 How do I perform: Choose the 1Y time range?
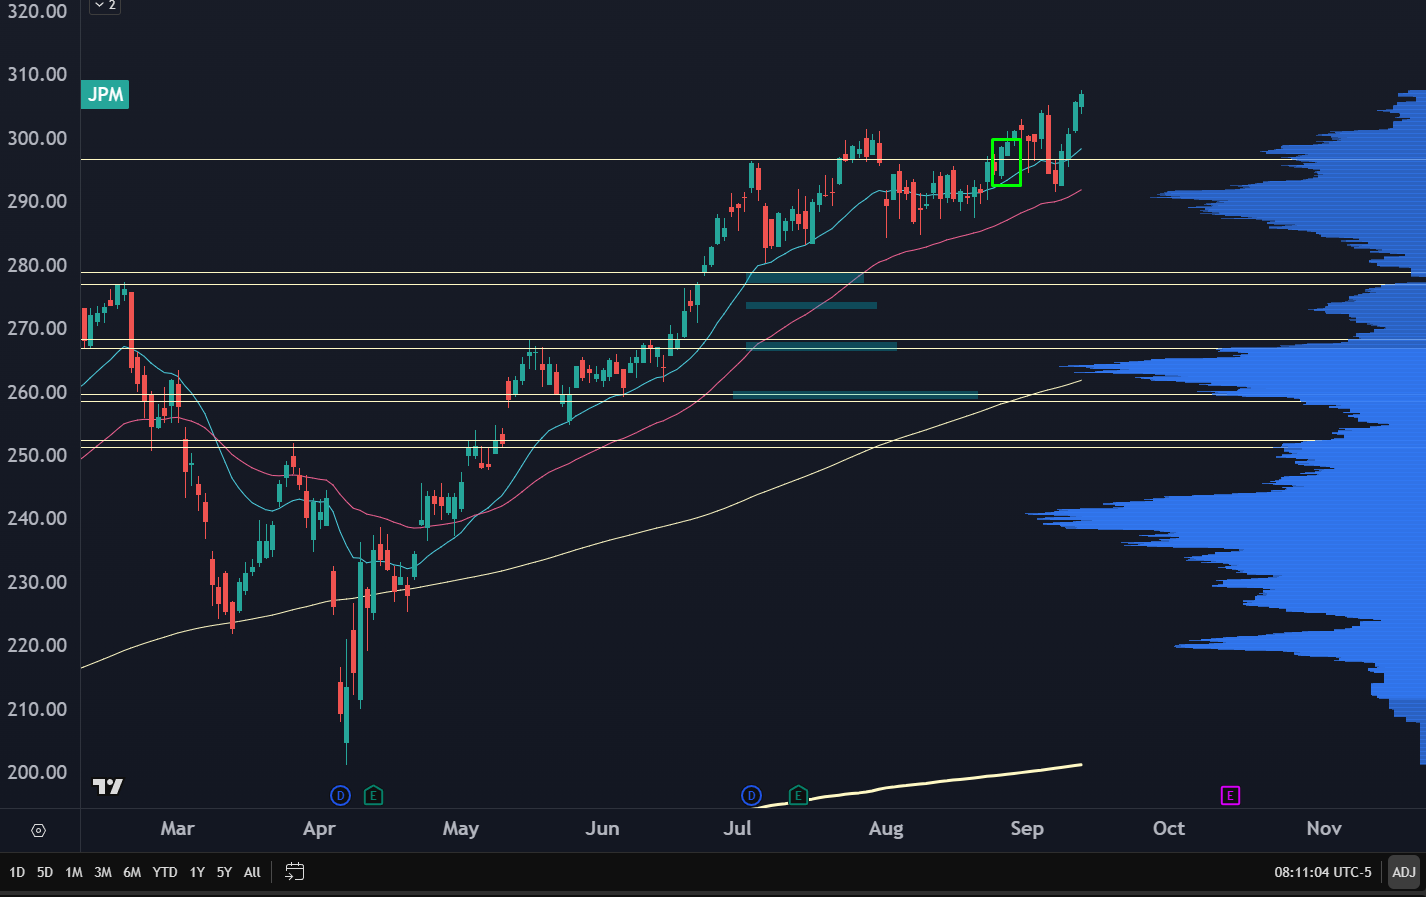coord(197,872)
